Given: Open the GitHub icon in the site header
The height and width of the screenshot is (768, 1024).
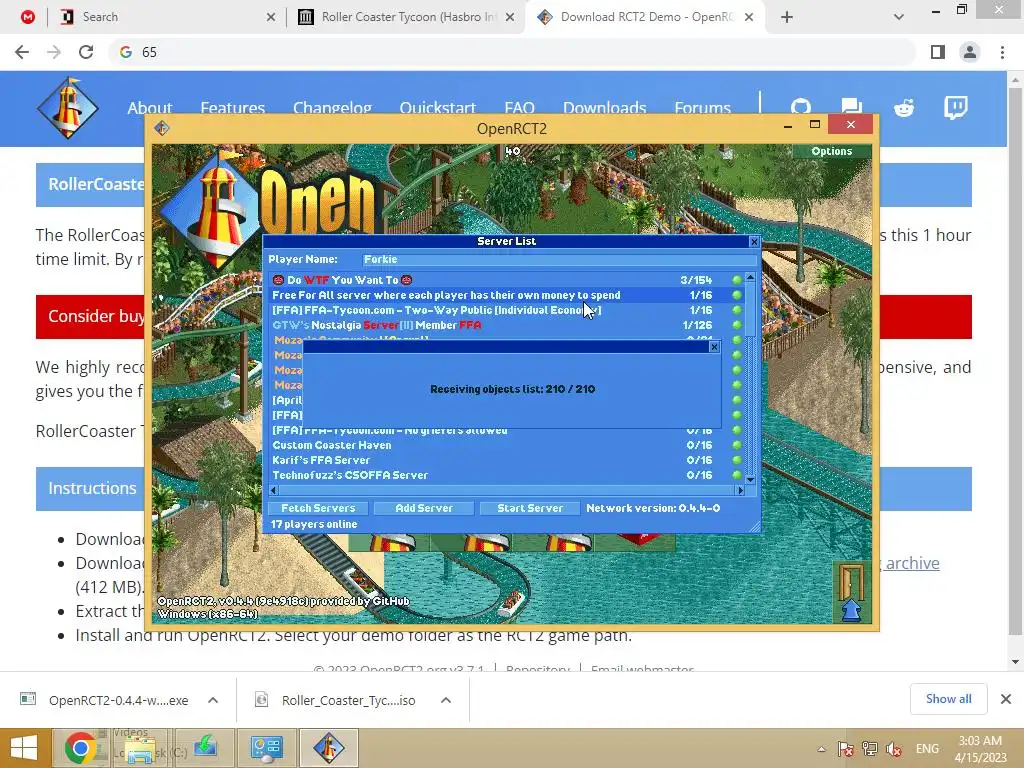Looking at the screenshot, I should 801,108.
